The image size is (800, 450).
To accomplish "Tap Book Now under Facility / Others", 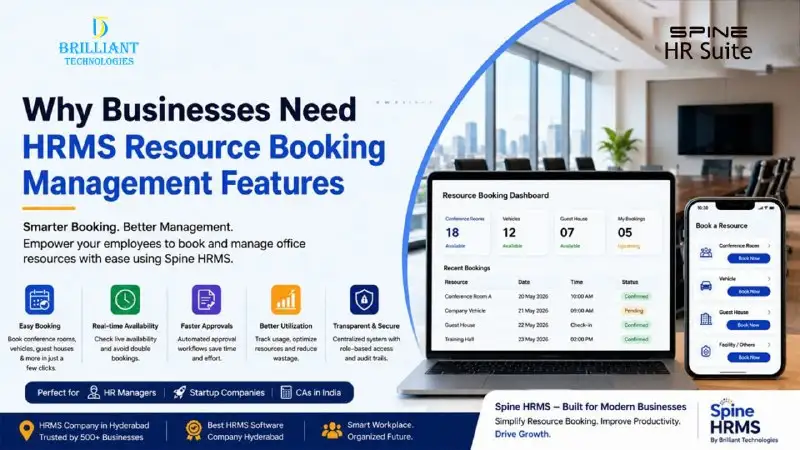I will [748, 358].
